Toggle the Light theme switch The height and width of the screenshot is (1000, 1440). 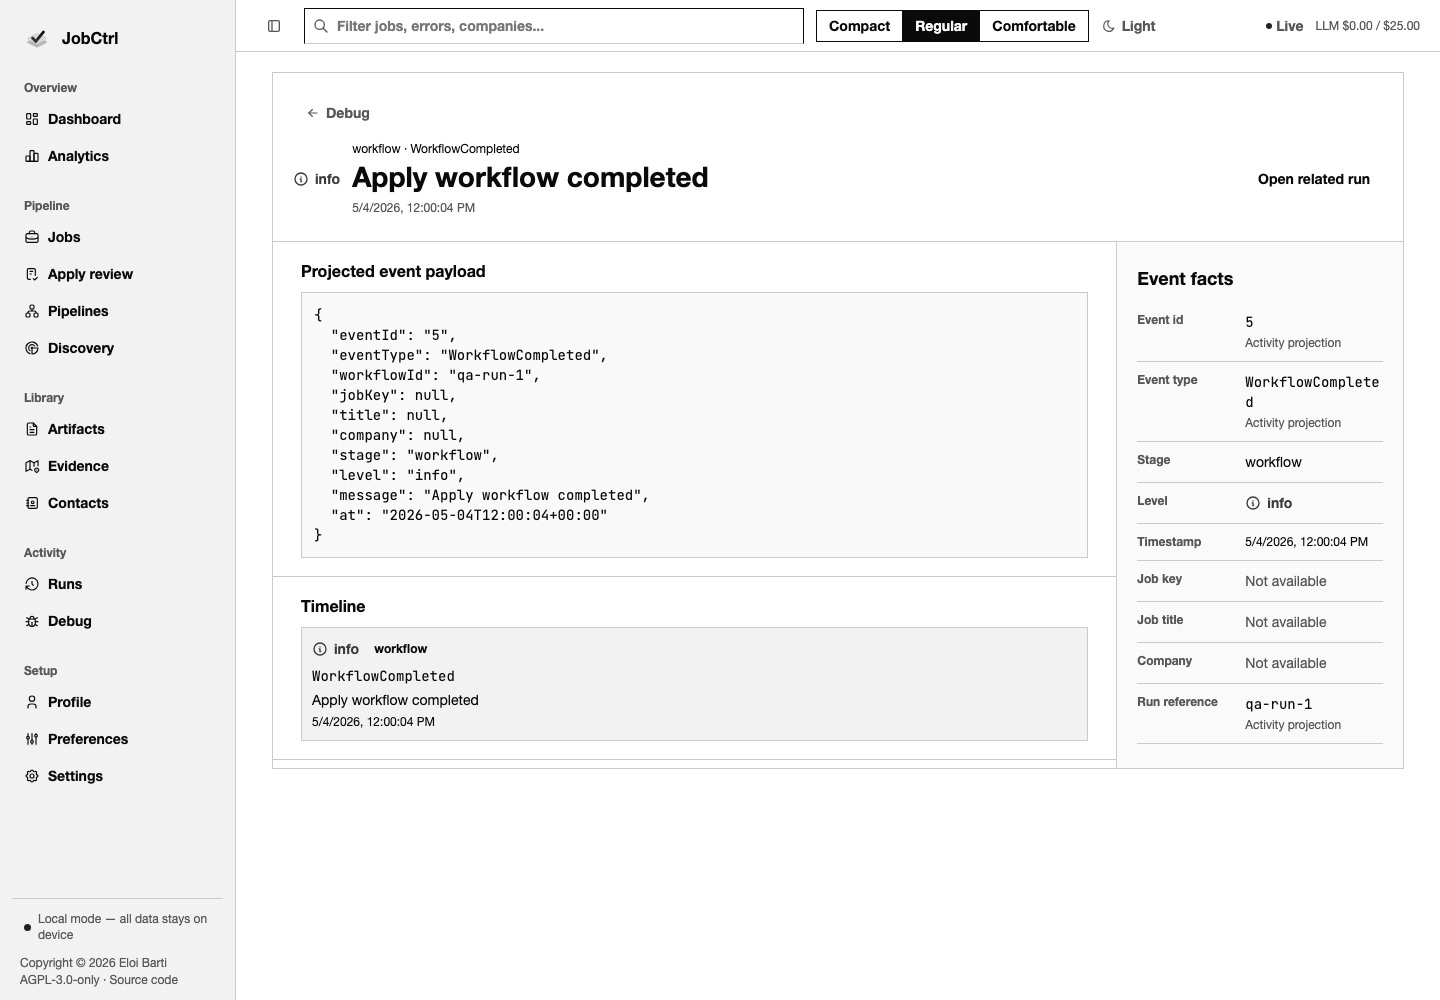tap(1129, 26)
